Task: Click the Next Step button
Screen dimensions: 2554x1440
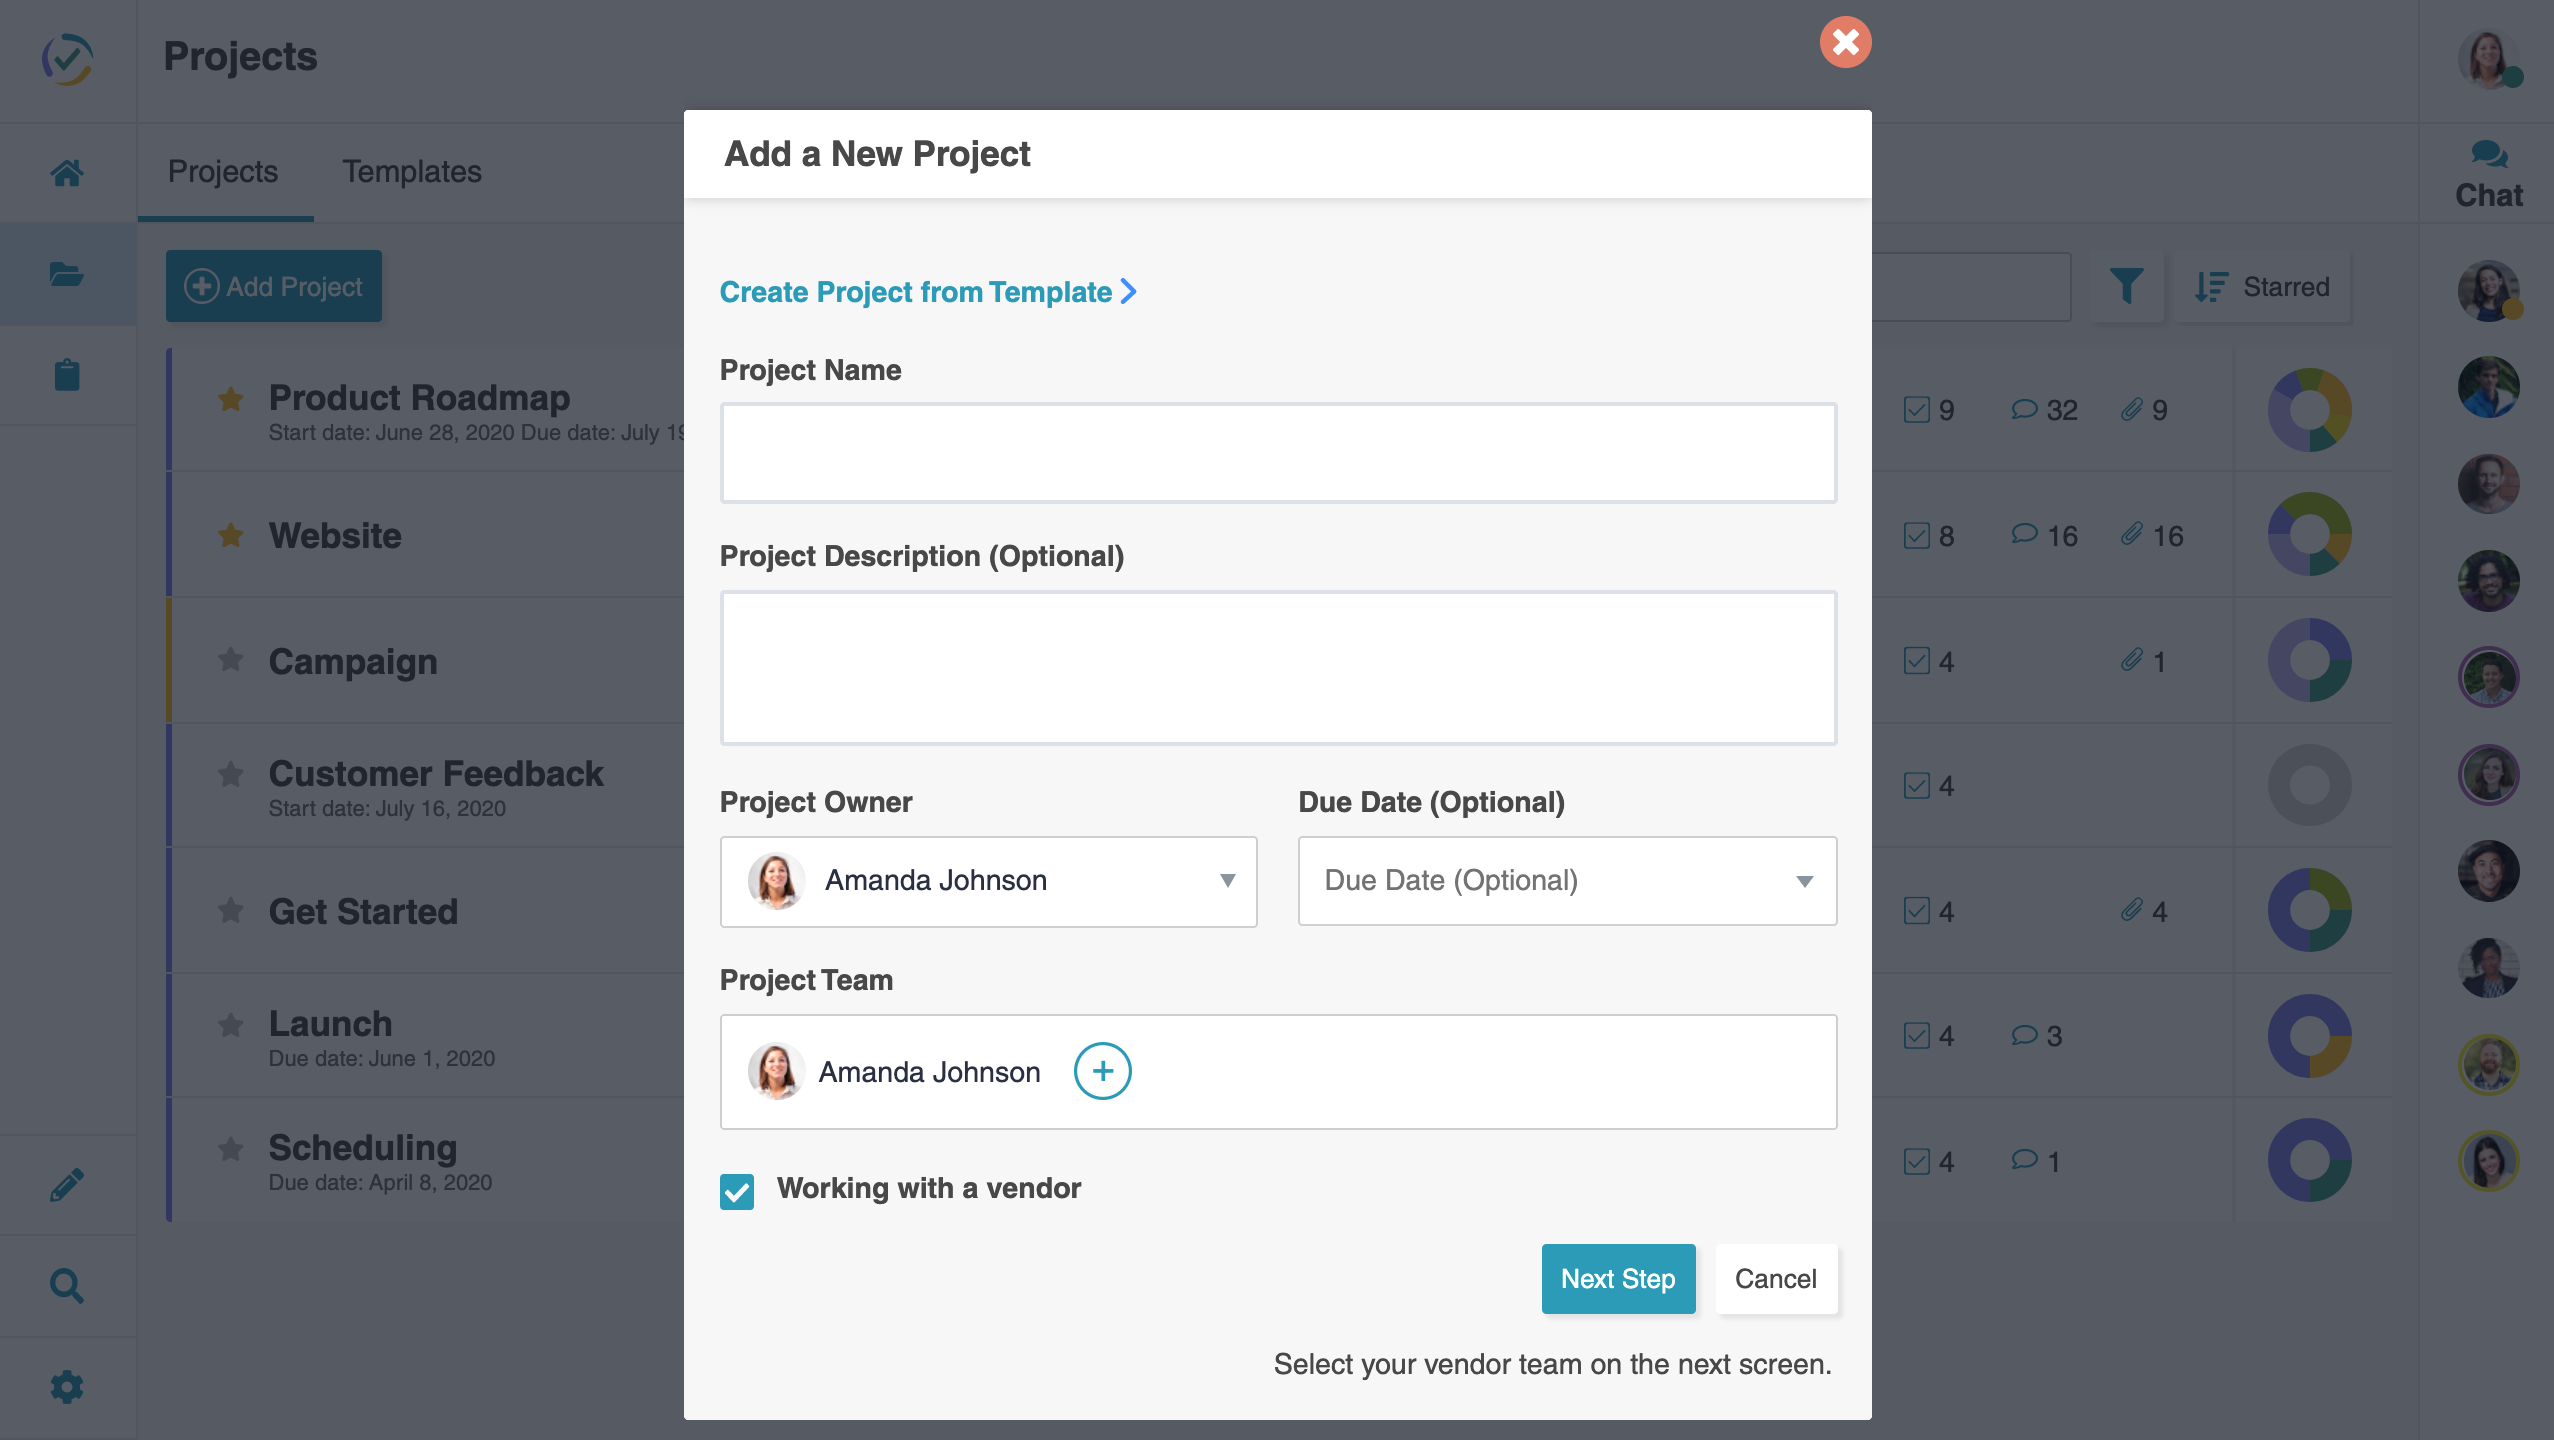Action: pyautogui.click(x=1617, y=1278)
